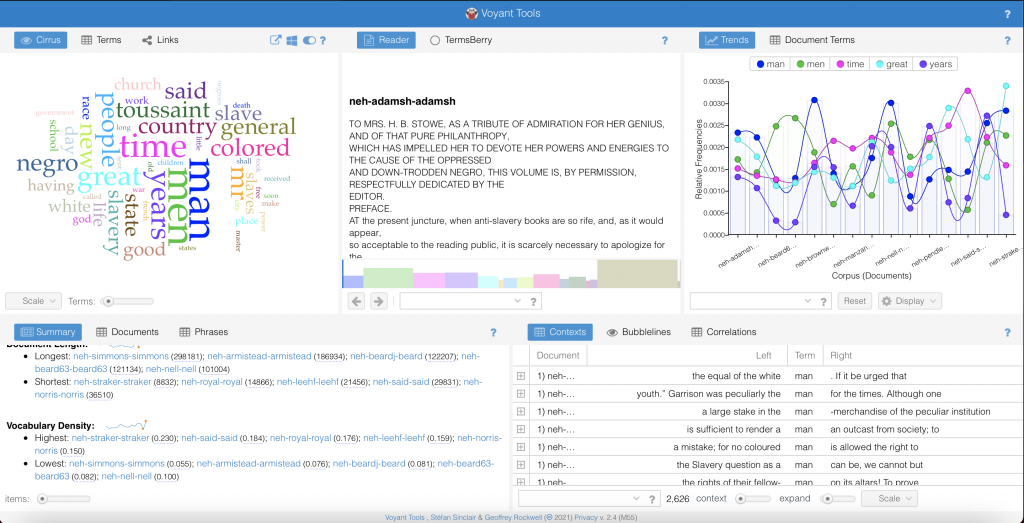Open the Display dropdown in Trends panel
Screen dimensions: 1024x523
point(909,300)
